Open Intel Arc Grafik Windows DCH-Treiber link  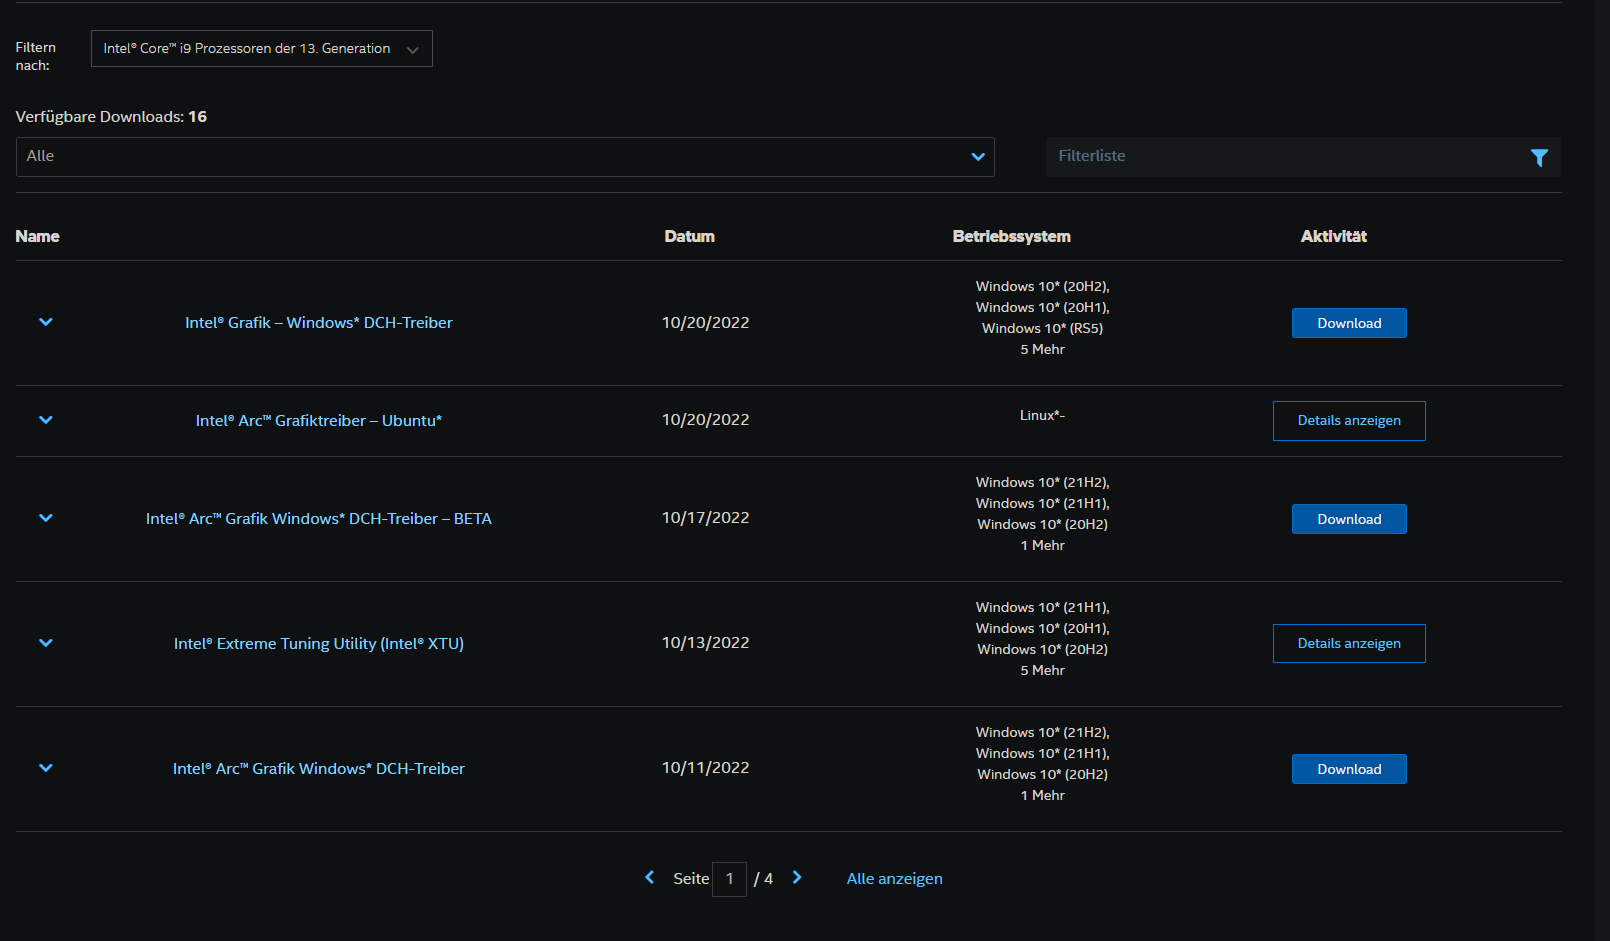pyautogui.click(x=319, y=769)
